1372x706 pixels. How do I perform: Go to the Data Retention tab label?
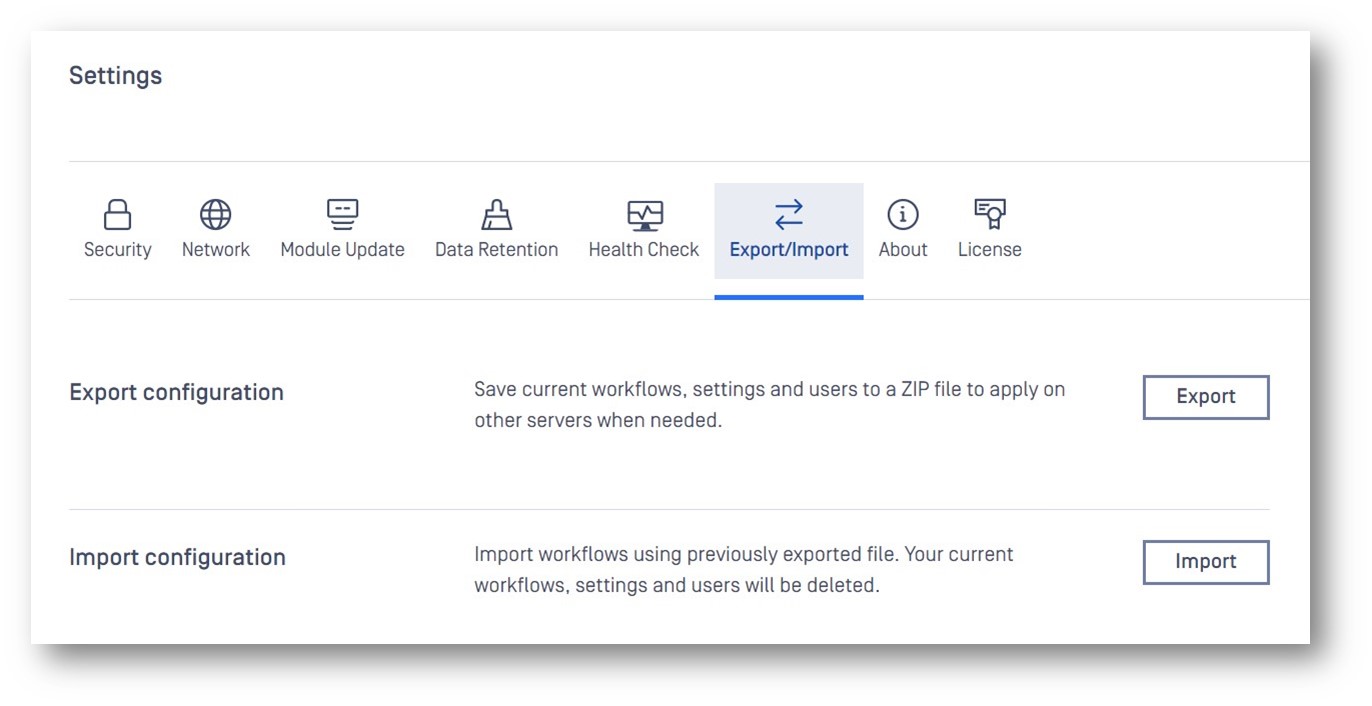coord(496,250)
